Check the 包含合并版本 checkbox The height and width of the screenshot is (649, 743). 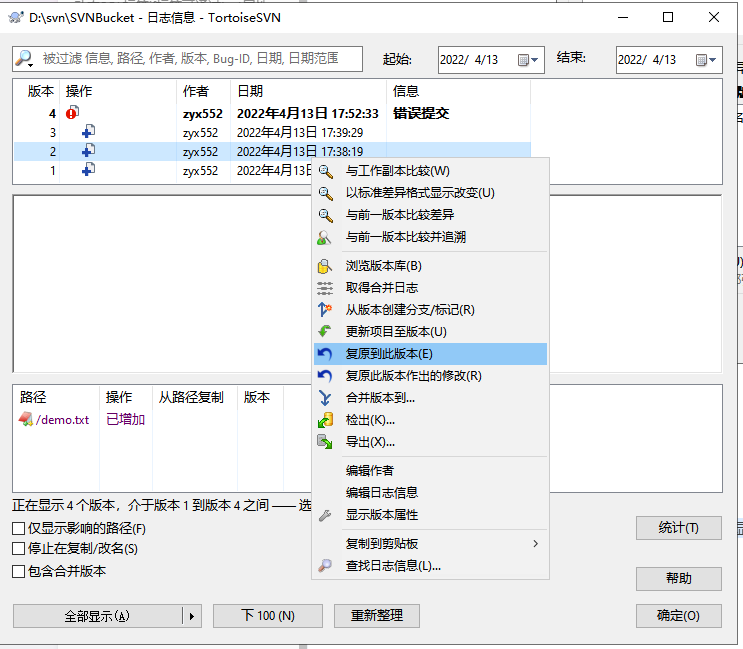pyautogui.click(x=18, y=571)
